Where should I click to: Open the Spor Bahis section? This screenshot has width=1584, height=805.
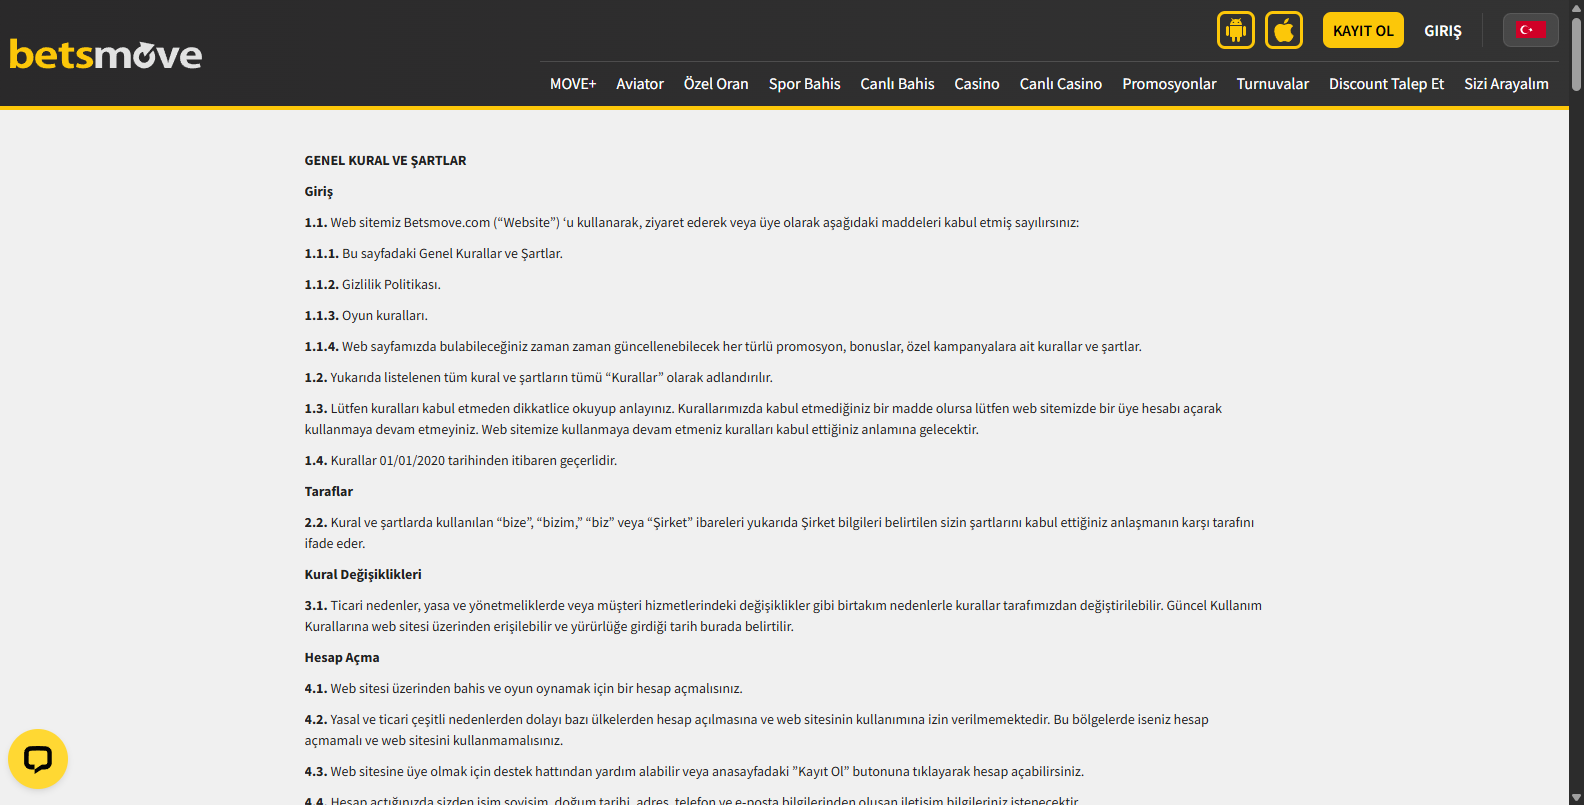pyautogui.click(x=804, y=84)
